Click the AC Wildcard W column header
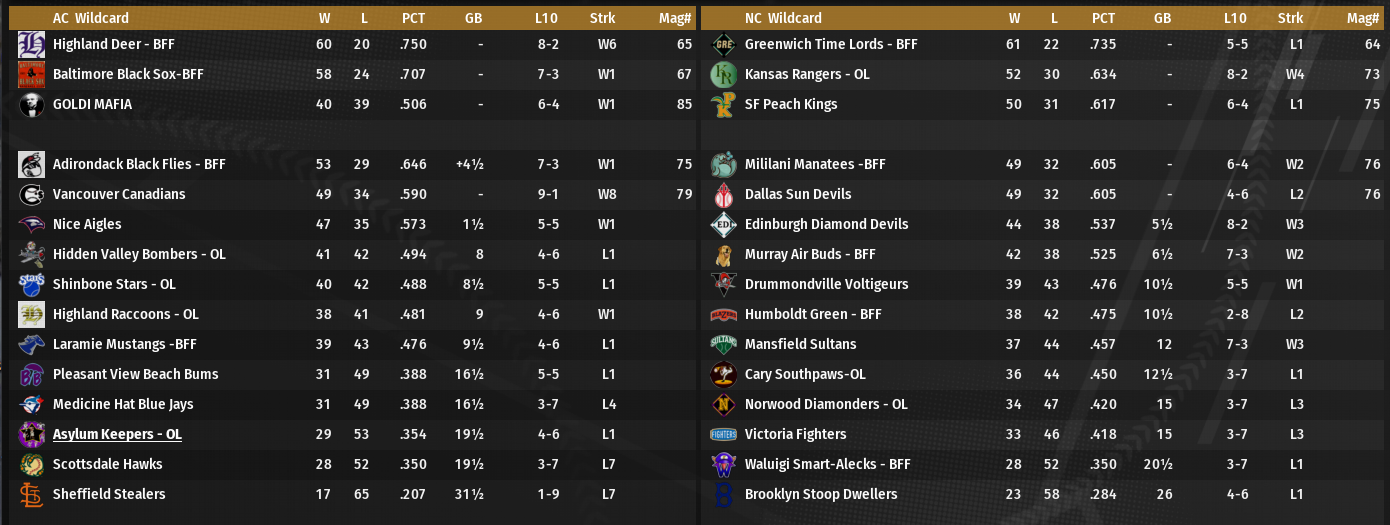This screenshot has height=525, width=1390. coord(324,18)
